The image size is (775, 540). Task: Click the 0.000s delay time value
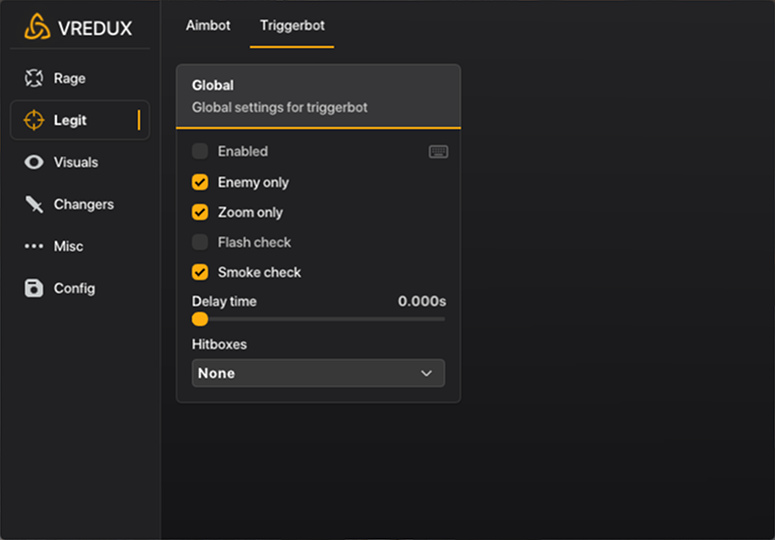pos(421,301)
